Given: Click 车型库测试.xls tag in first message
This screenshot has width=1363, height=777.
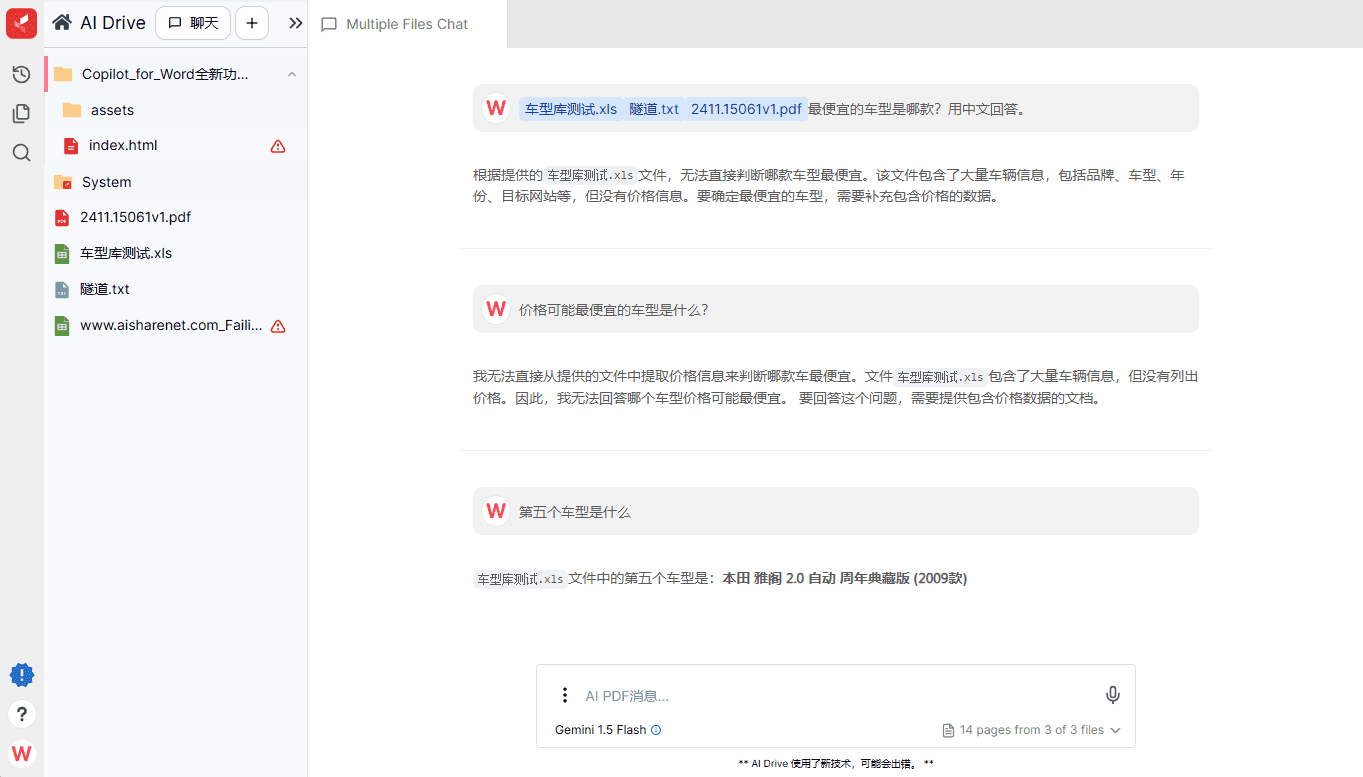Looking at the screenshot, I should coord(571,109).
